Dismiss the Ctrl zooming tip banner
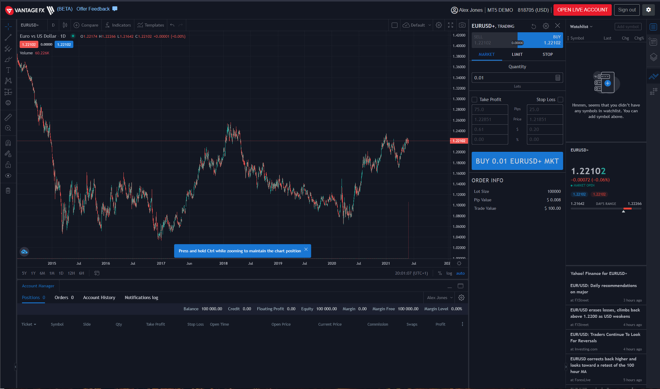This screenshot has height=389, width=660. pos(306,250)
